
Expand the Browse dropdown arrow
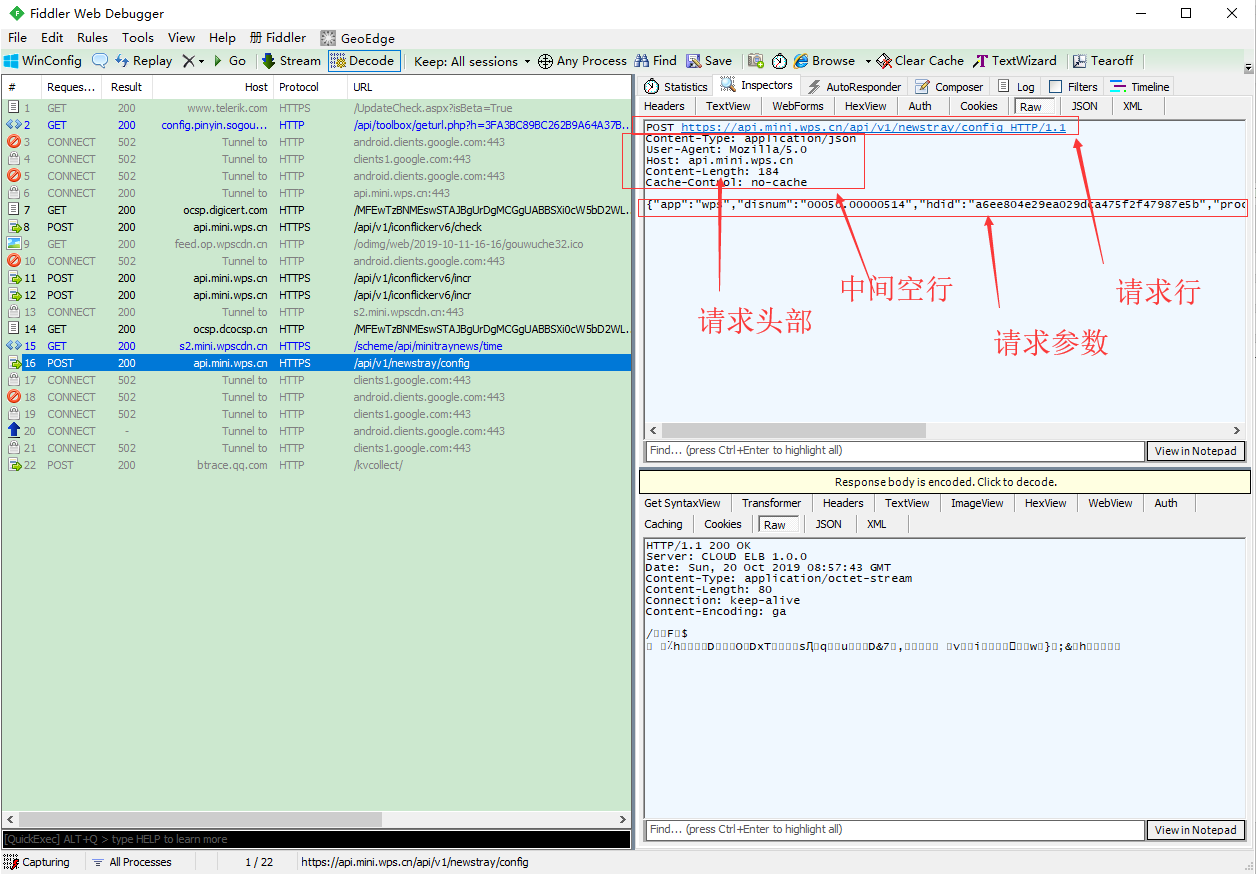click(x=867, y=61)
